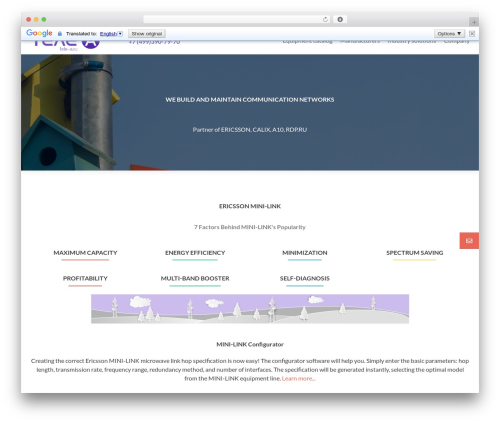The image size is (500, 423).
Task: Open a new tab with plus button
Action: tap(474, 22)
